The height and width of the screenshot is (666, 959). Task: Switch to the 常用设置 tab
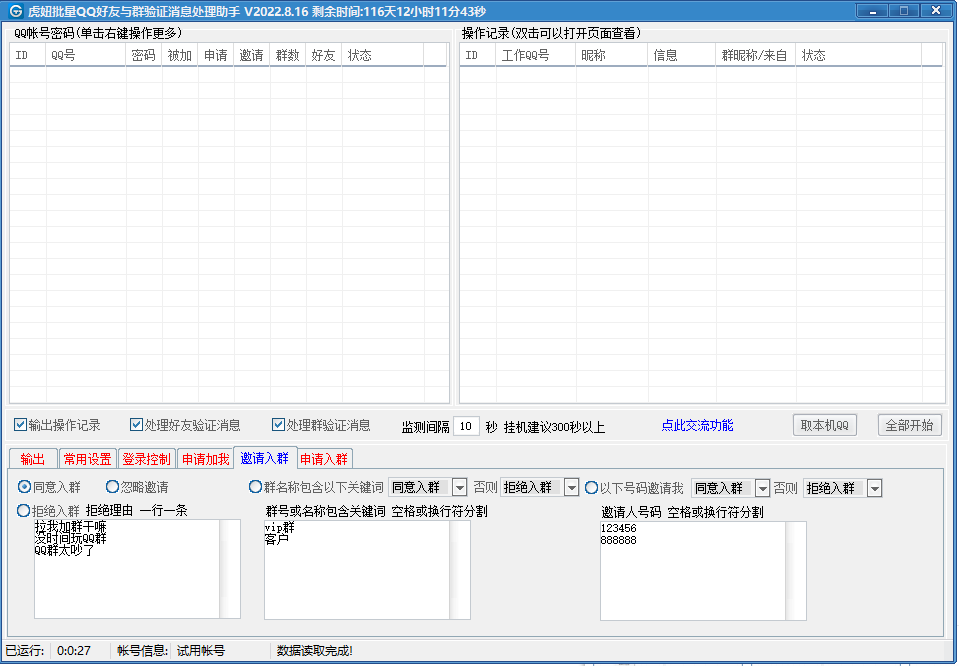pos(87,459)
